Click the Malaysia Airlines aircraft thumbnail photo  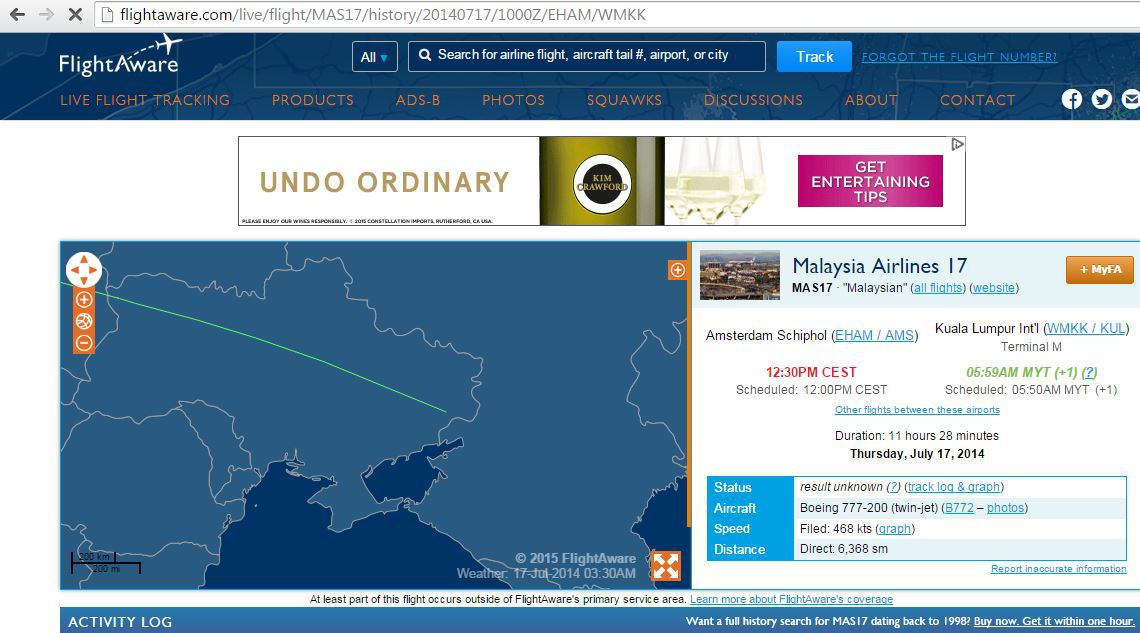point(739,275)
